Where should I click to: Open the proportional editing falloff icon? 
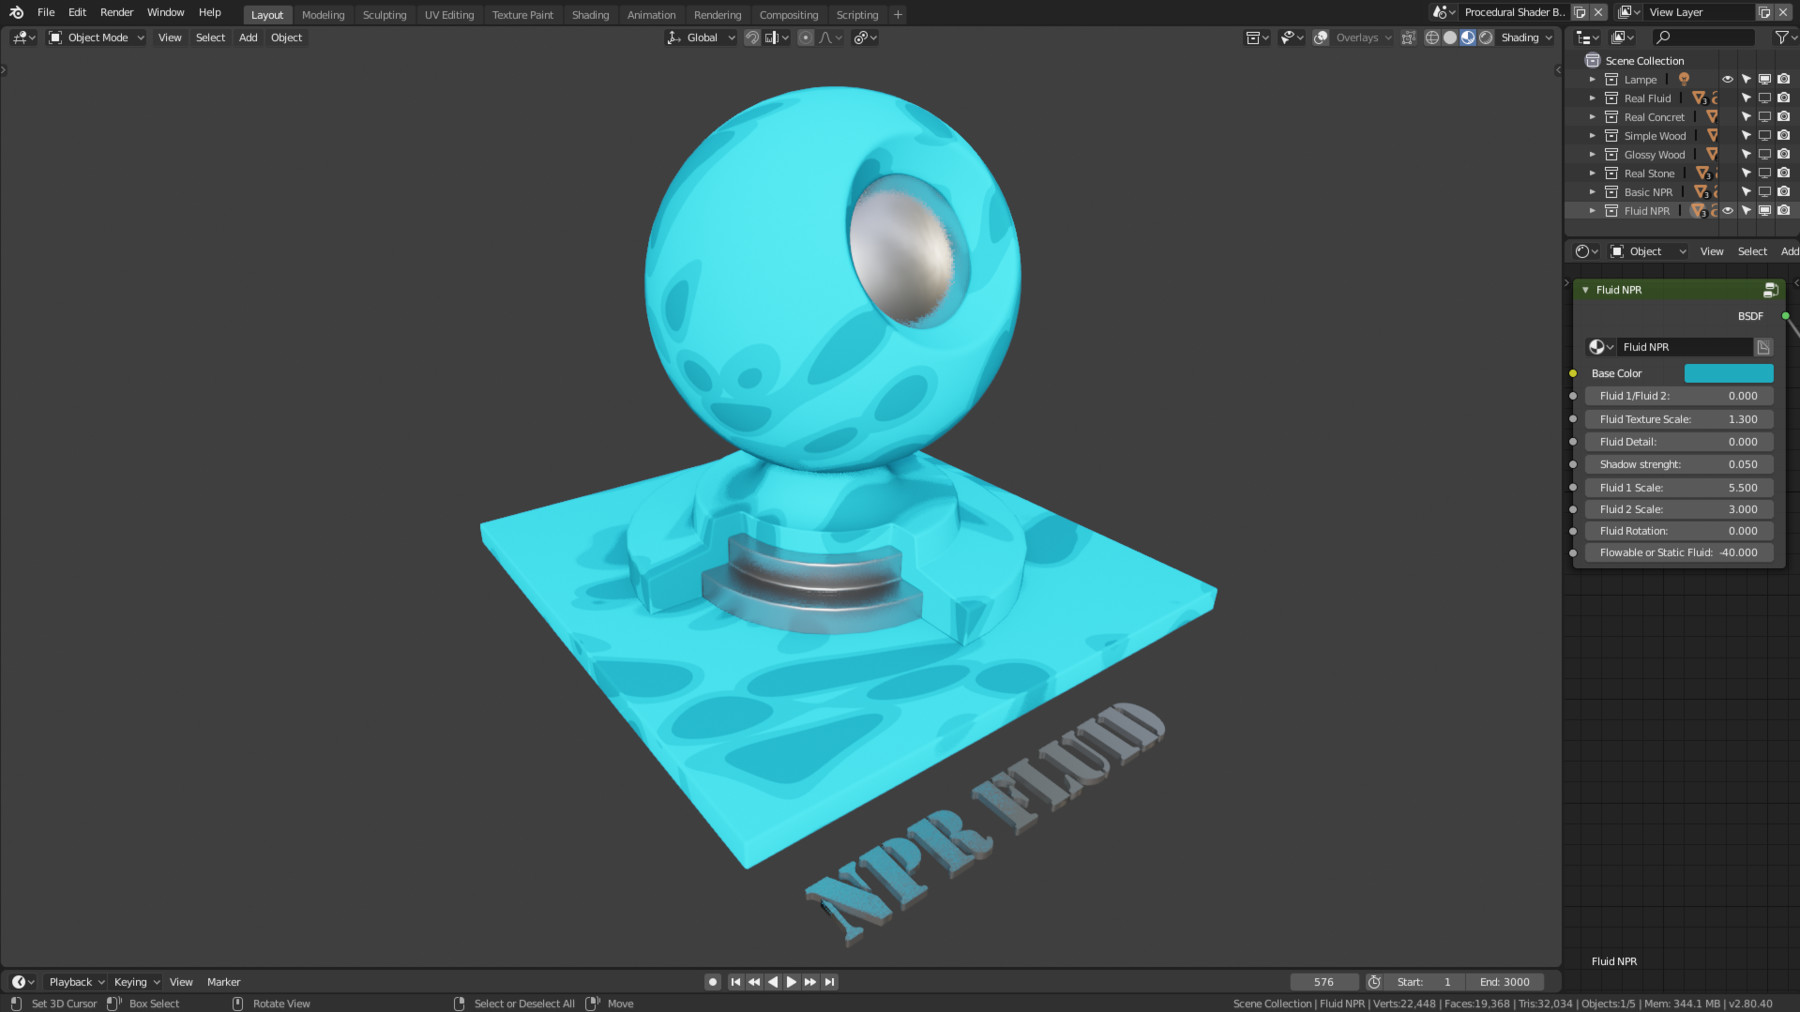tap(826, 37)
